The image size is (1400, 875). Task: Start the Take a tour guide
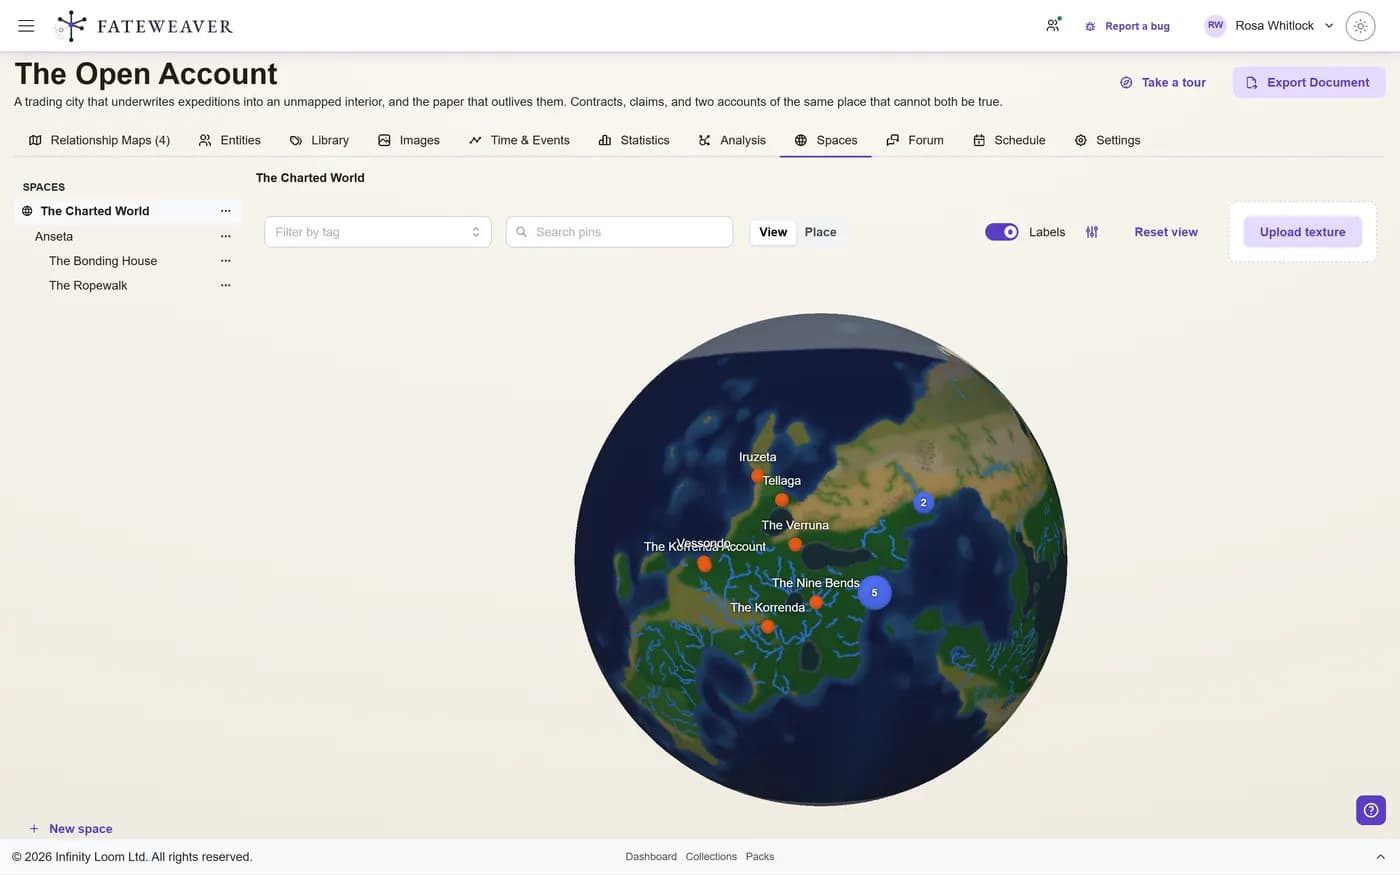pyautogui.click(x=1163, y=82)
